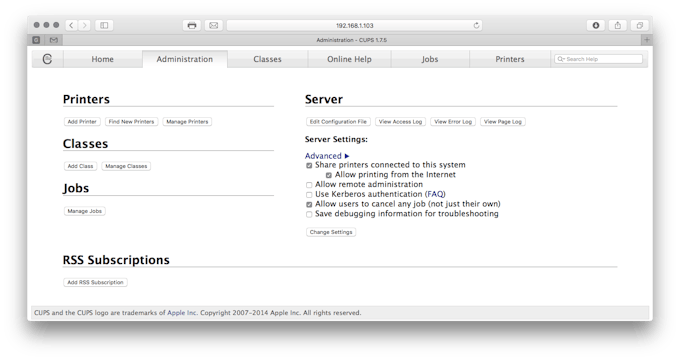Click the RSS Subscriptions heading
Image resolution: width=680 pixels, height=360 pixels.
[116, 260]
